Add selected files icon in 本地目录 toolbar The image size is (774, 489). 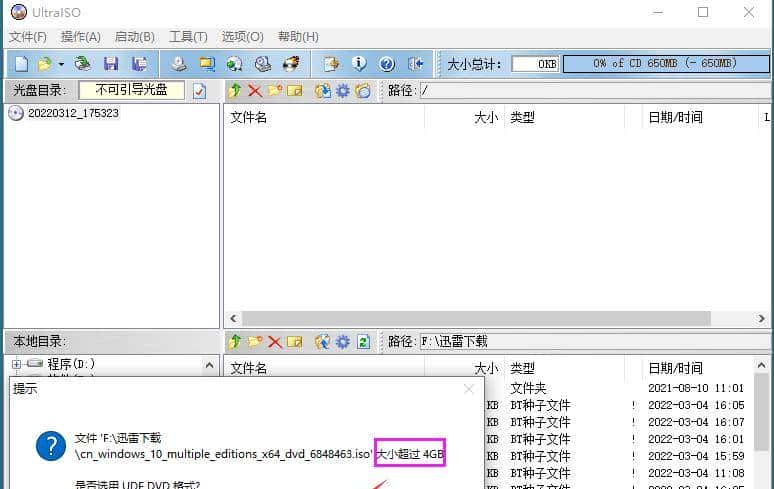click(x=323, y=341)
